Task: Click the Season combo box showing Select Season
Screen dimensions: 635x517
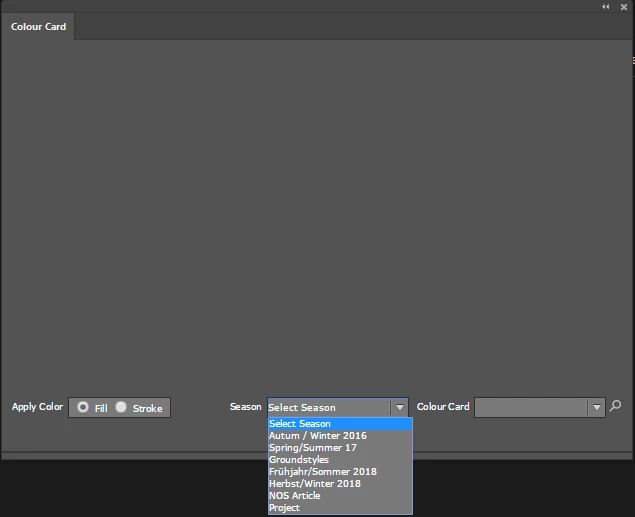Action: [337, 407]
